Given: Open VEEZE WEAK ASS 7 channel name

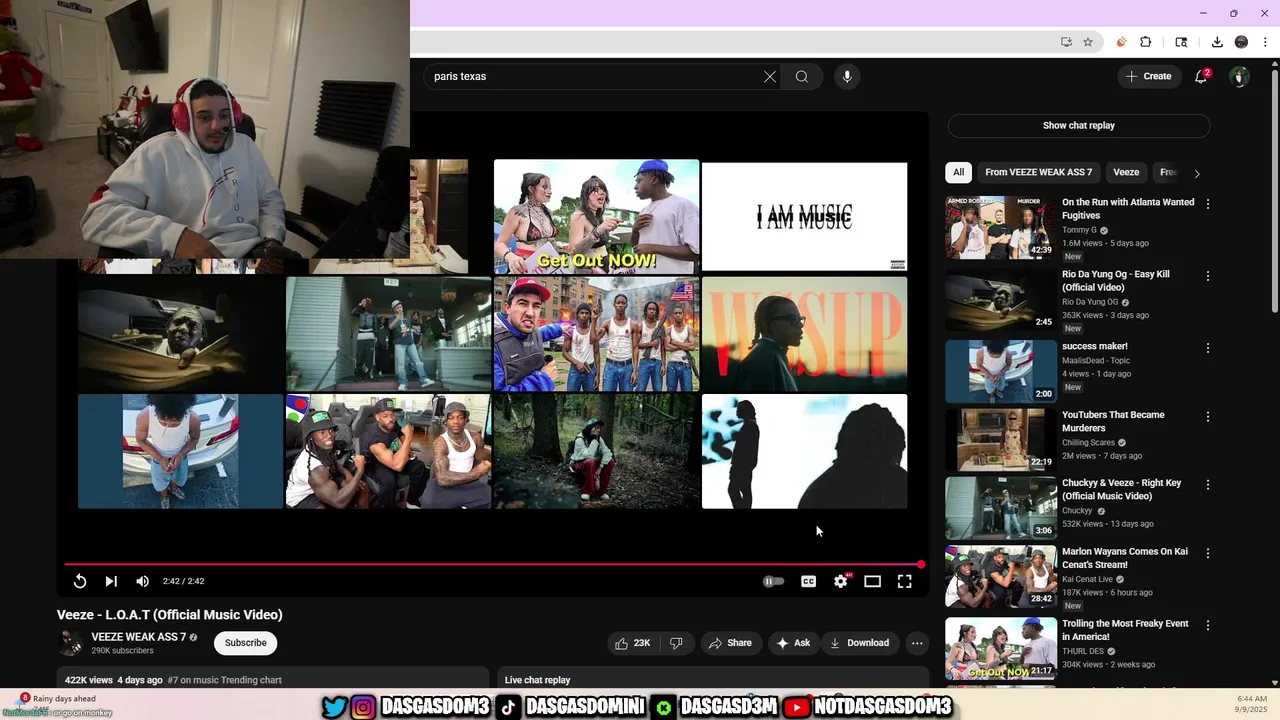Looking at the screenshot, I should coord(138,637).
